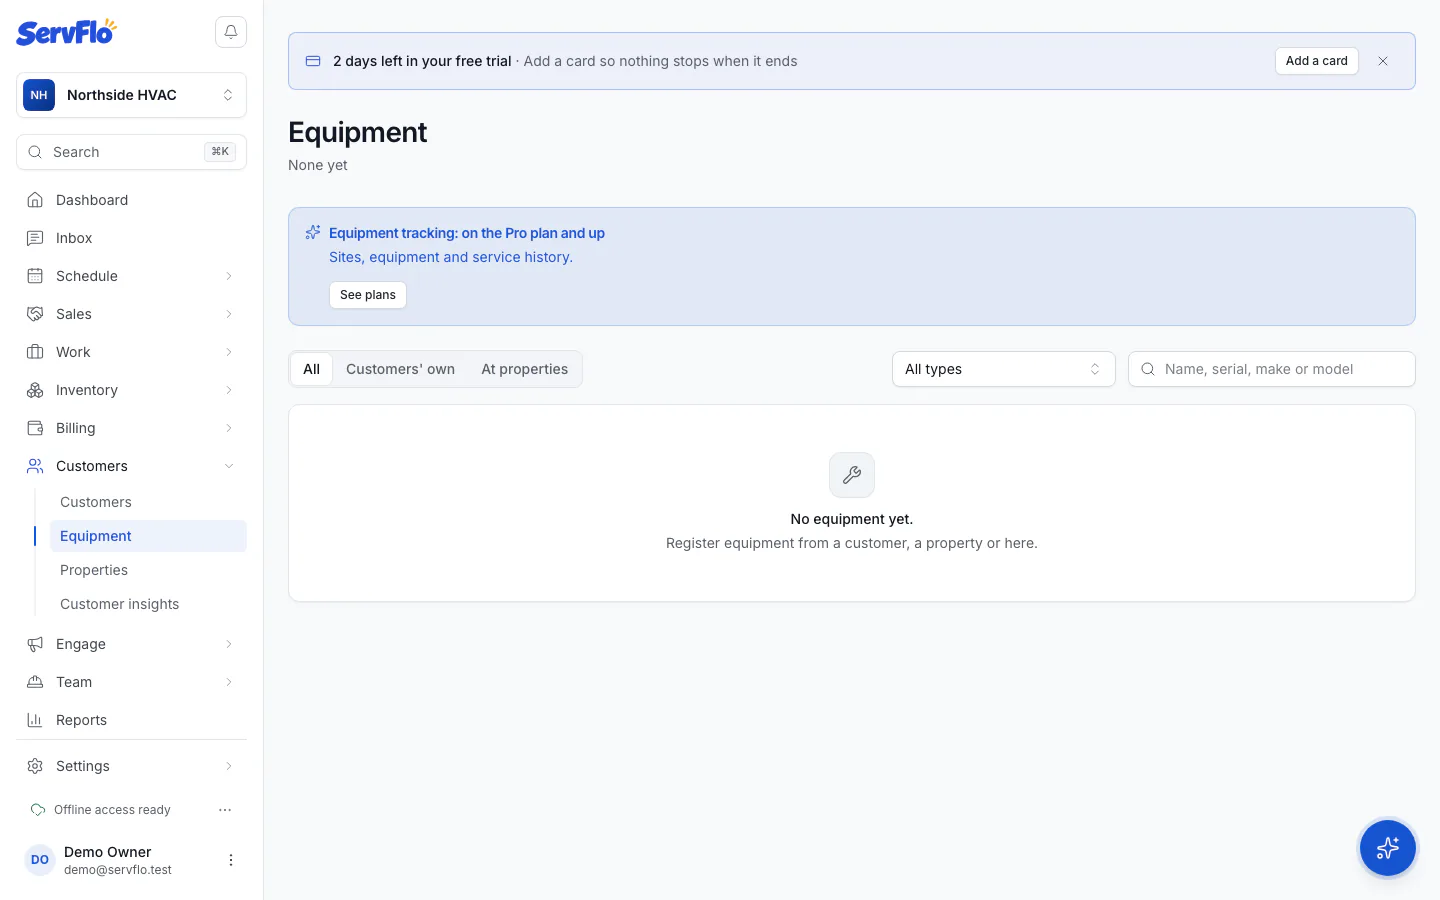1440x900 pixels.
Task: Click the credit card icon in trial banner
Action: click(x=313, y=61)
